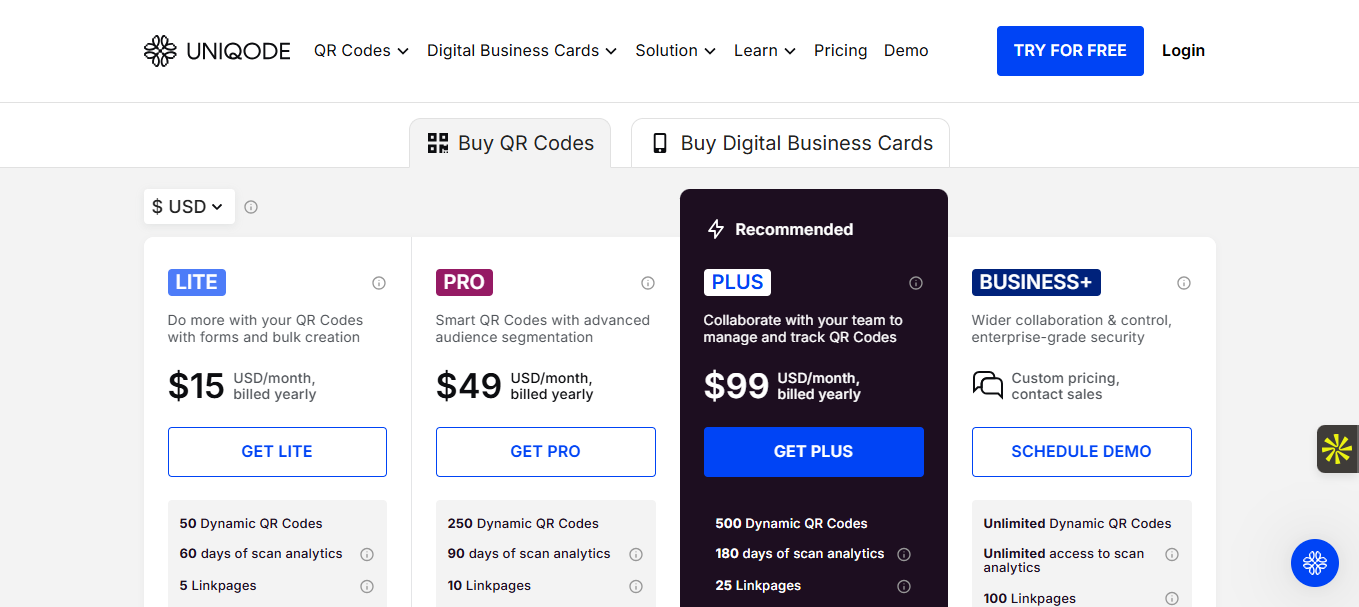Click the info icon beside BUSINESS+ plan
This screenshot has width=1359, height=607.
(1184, 283)
